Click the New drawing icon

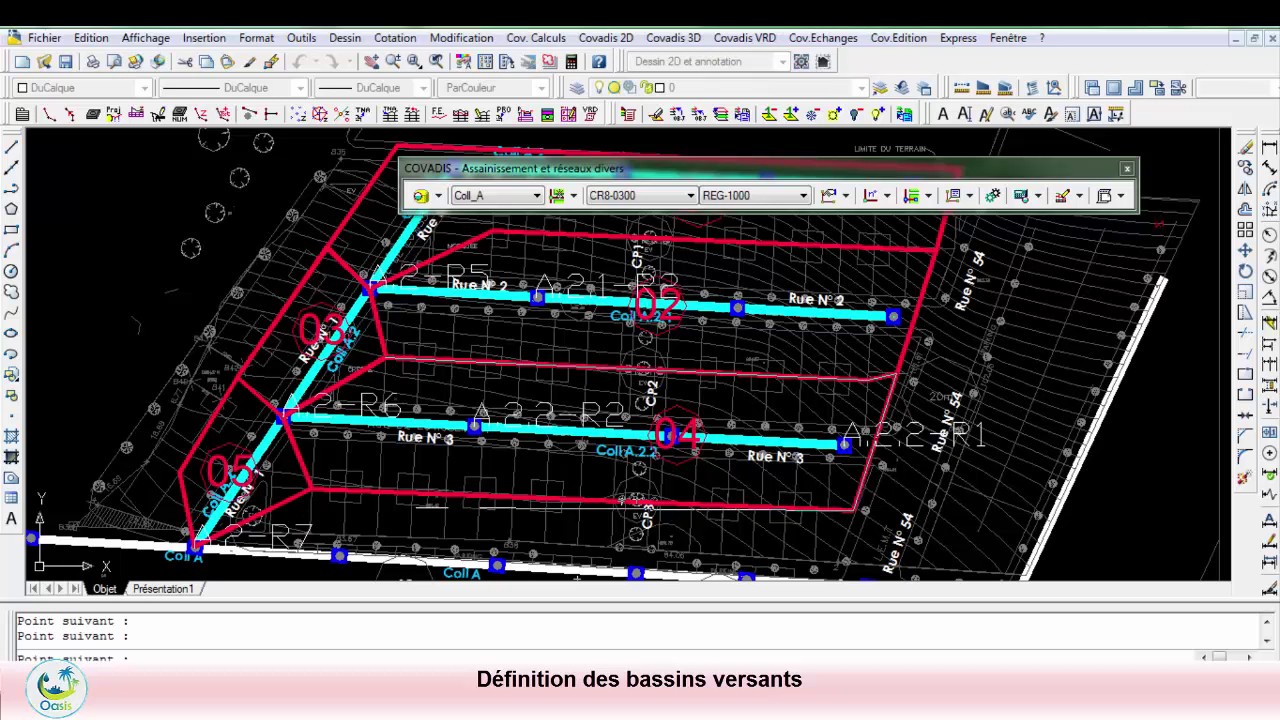click(22, 62)
